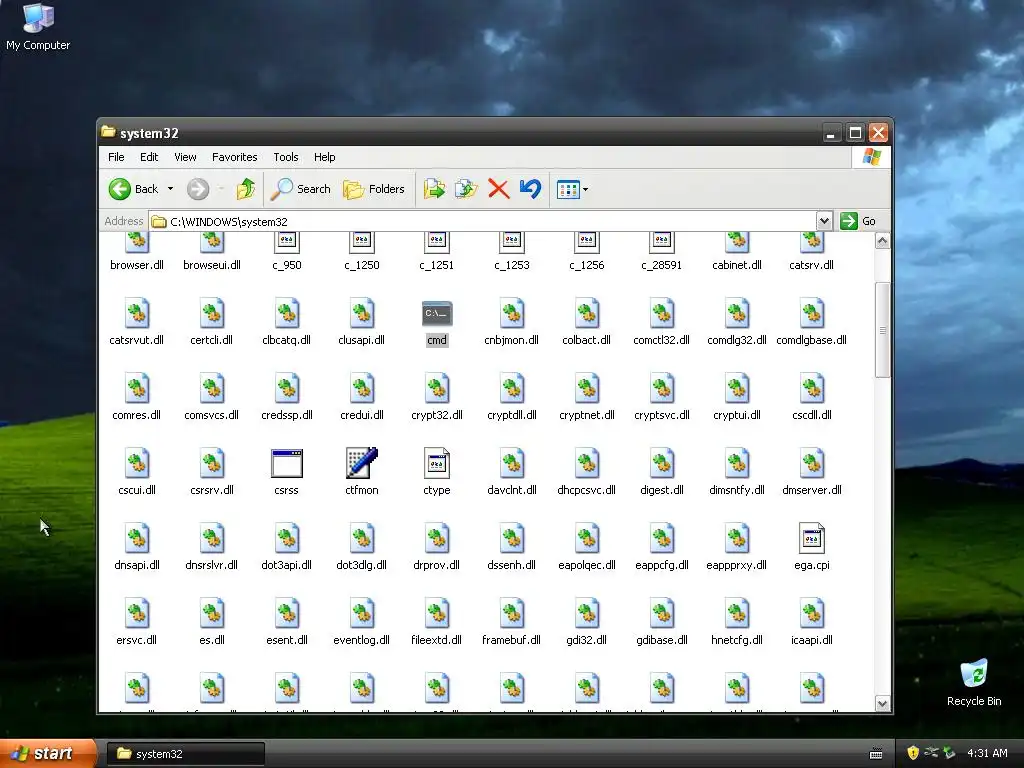
Task: Select the csrss program icon
Action: coord(287,464)
